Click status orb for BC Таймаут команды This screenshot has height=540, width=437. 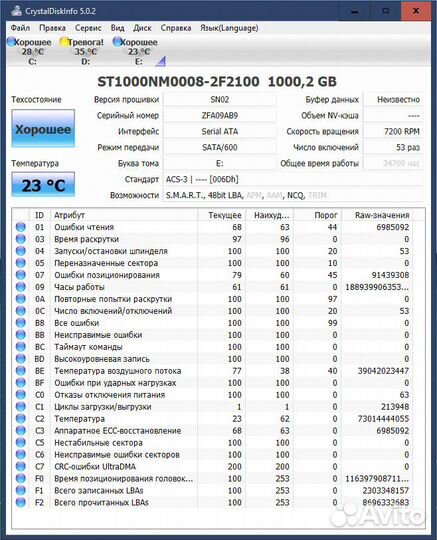coord(21,347)
